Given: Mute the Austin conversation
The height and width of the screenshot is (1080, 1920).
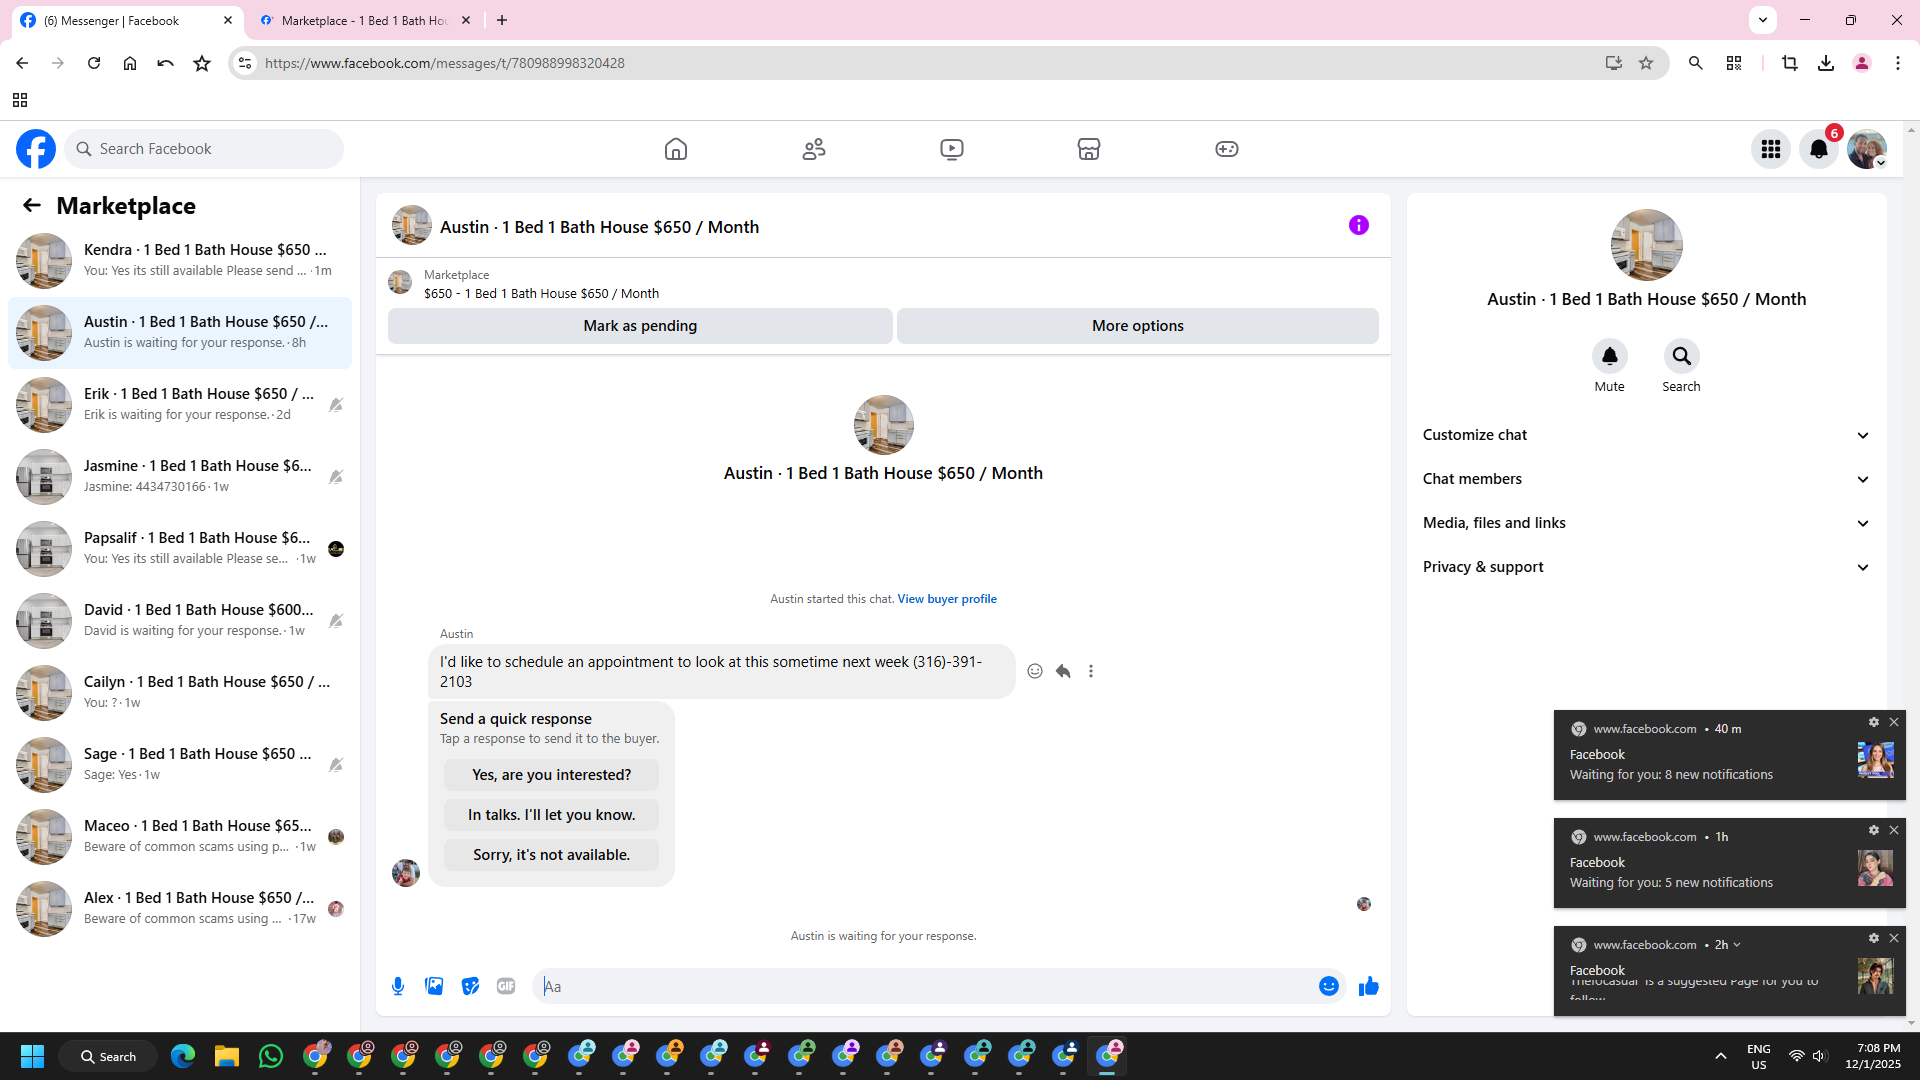Looking at the screenshot, I should coord(1610,356).
